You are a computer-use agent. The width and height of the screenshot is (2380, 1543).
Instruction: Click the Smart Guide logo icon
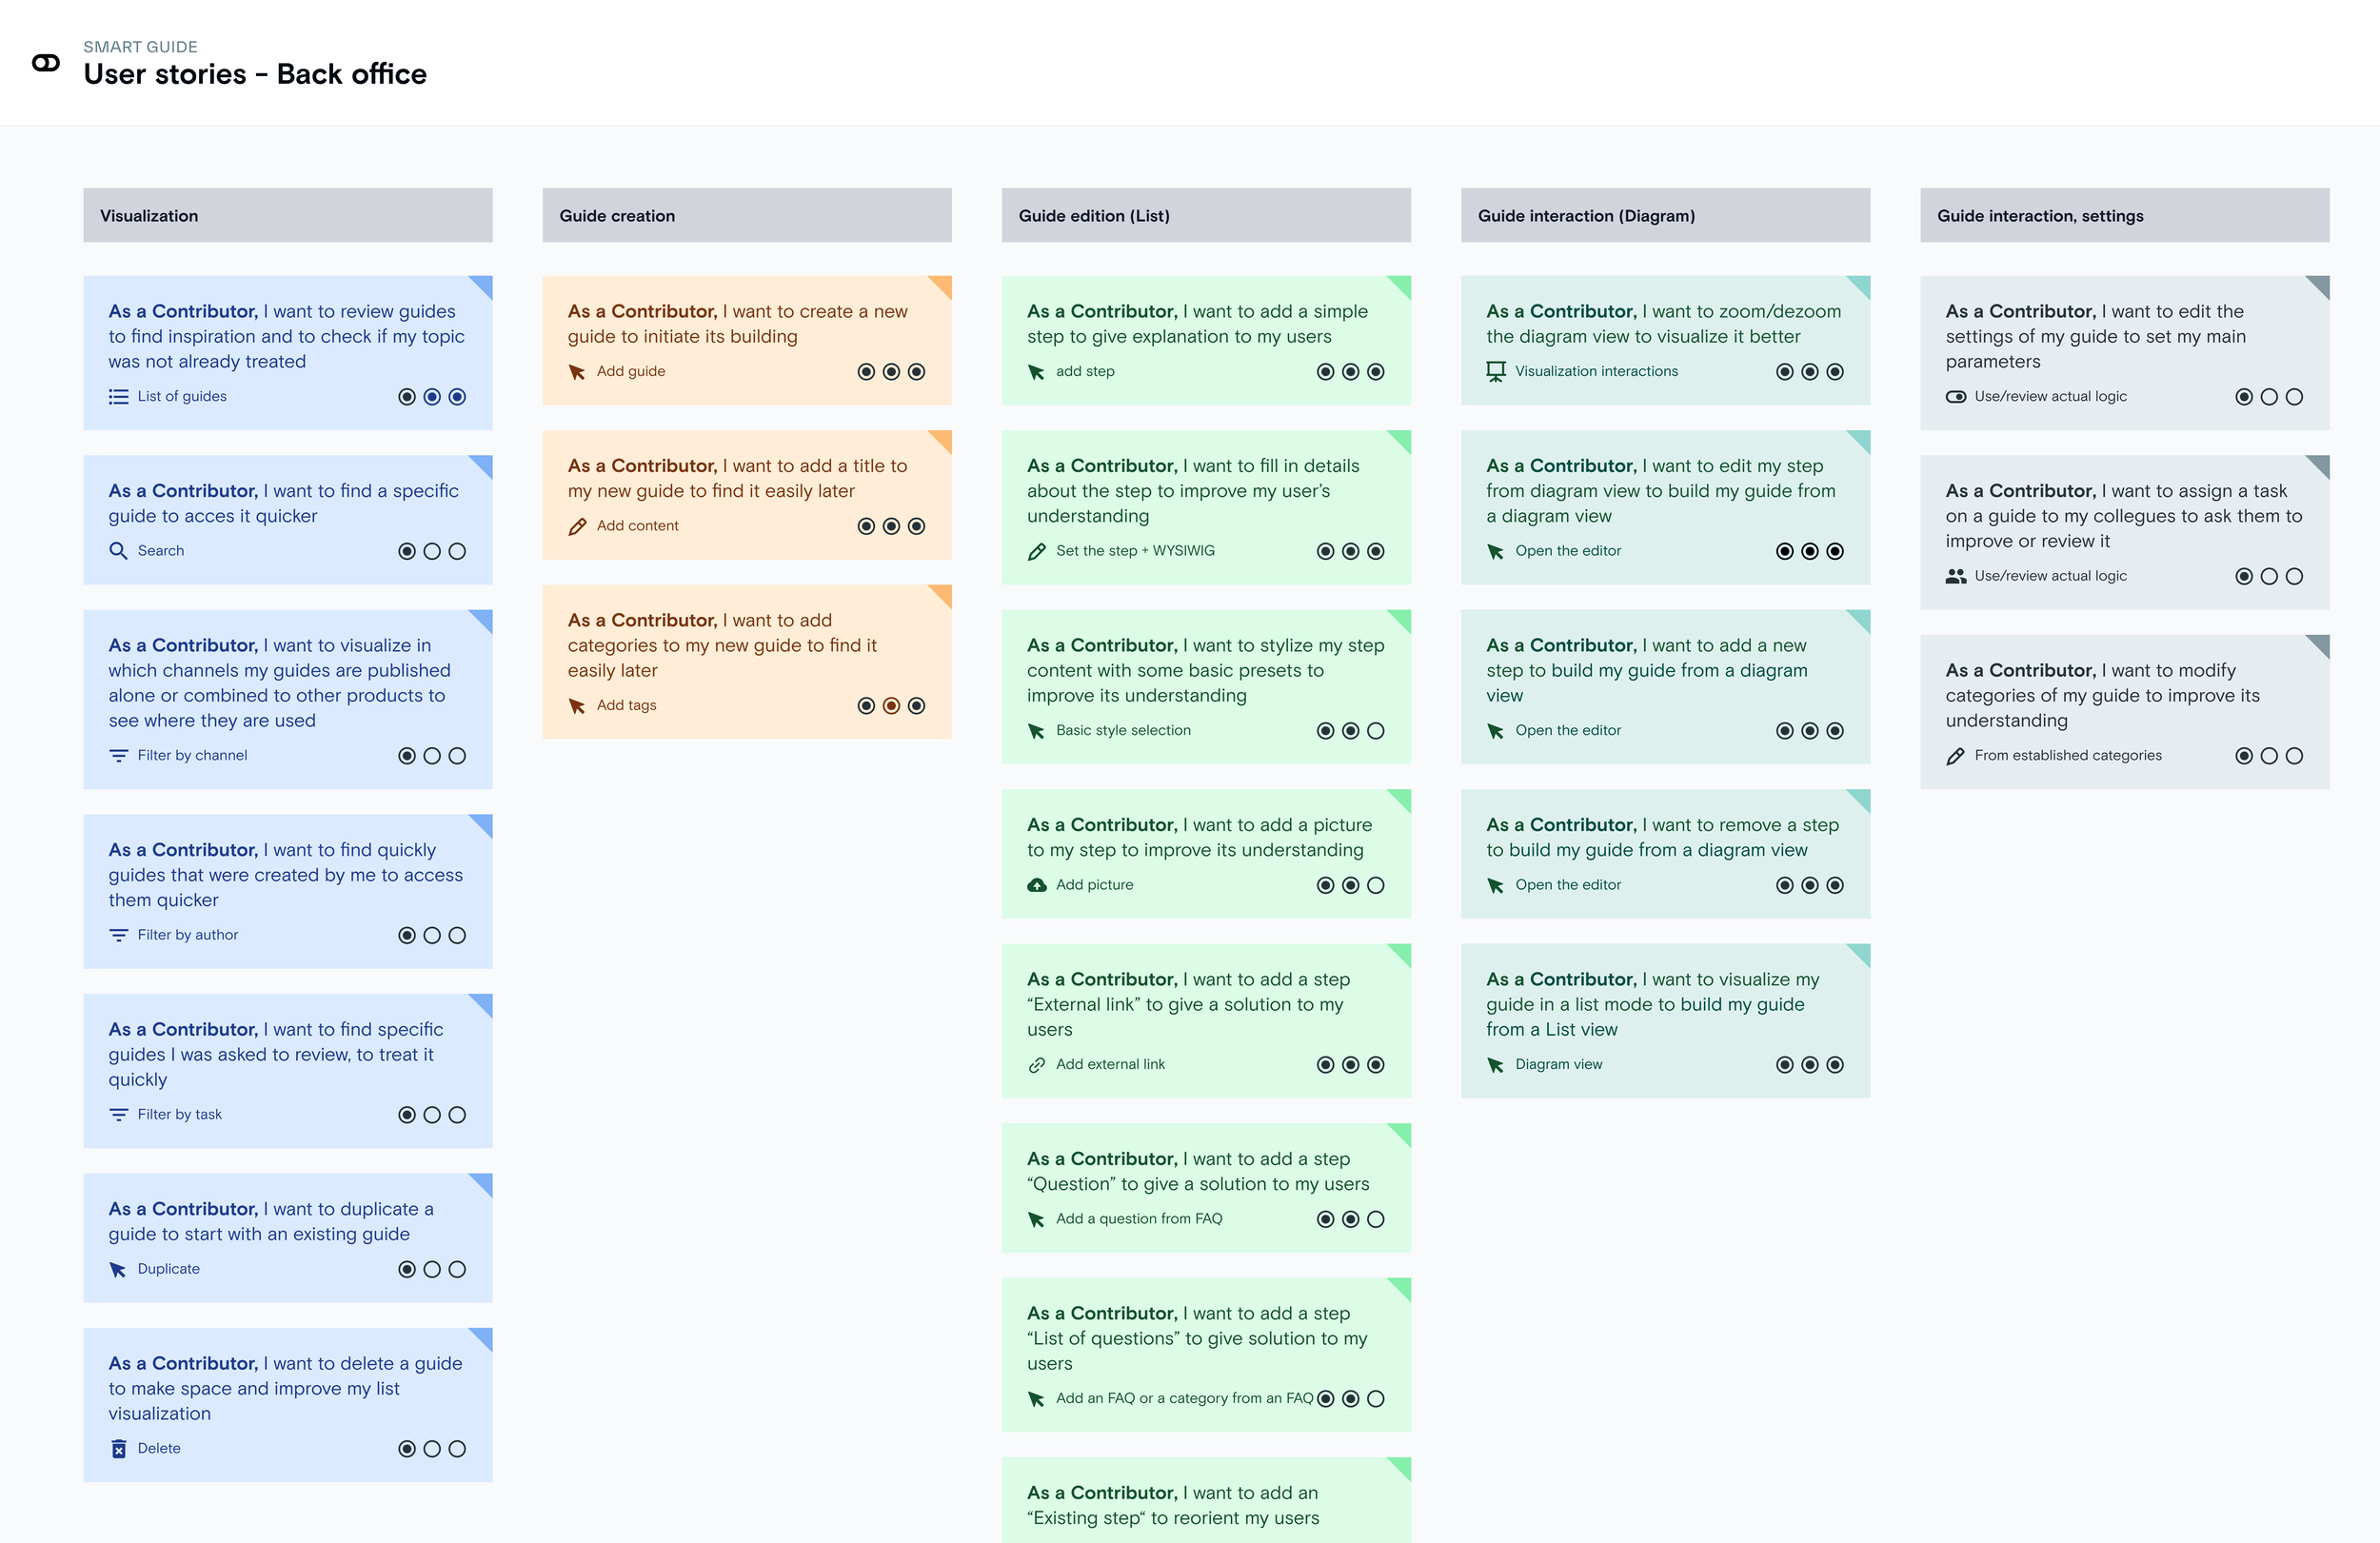pyautogui.click(x=46, y=63)
